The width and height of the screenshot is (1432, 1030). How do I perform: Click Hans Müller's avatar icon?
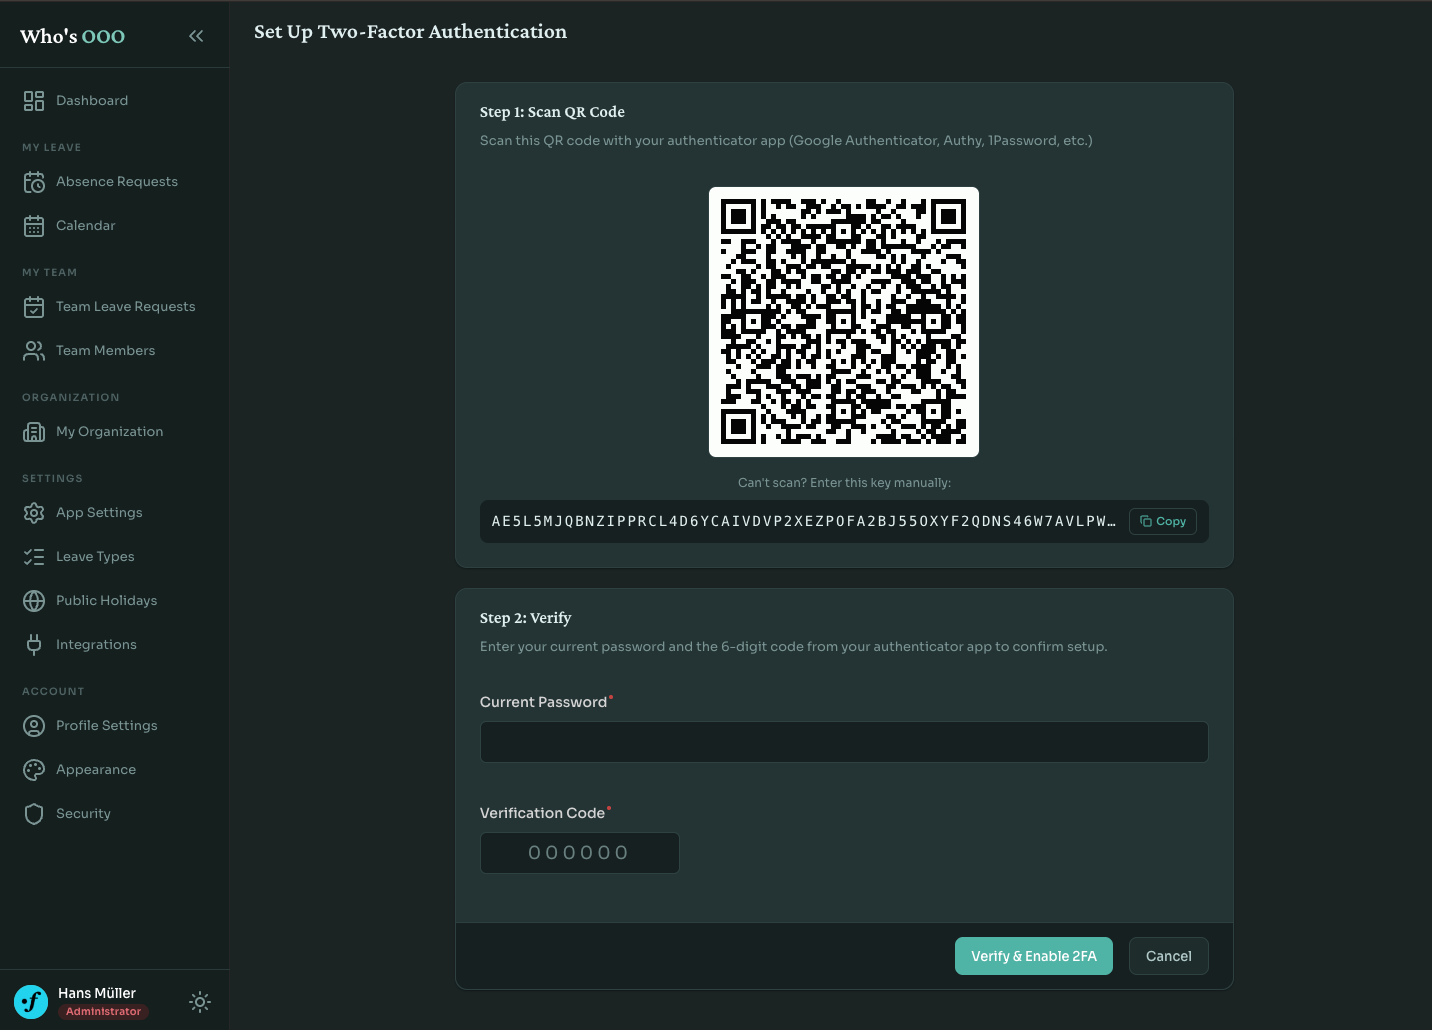31,1002
